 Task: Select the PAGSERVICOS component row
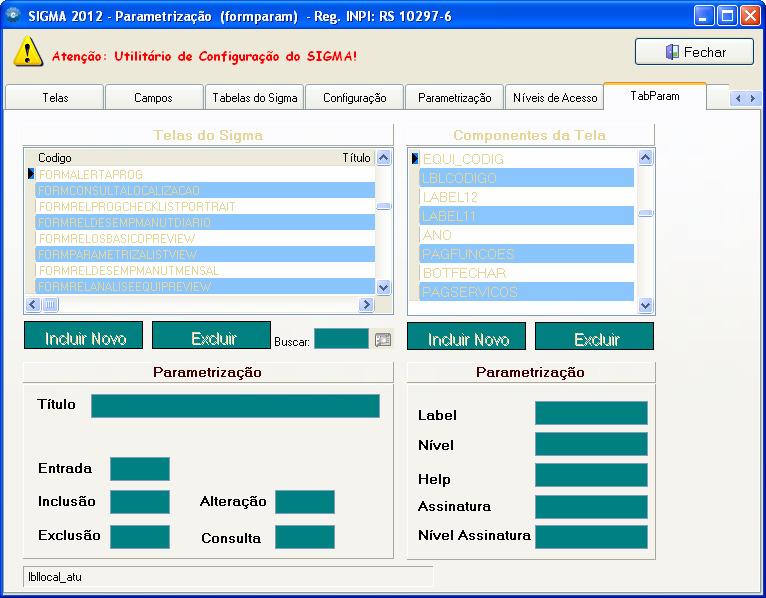click(527, 292)
